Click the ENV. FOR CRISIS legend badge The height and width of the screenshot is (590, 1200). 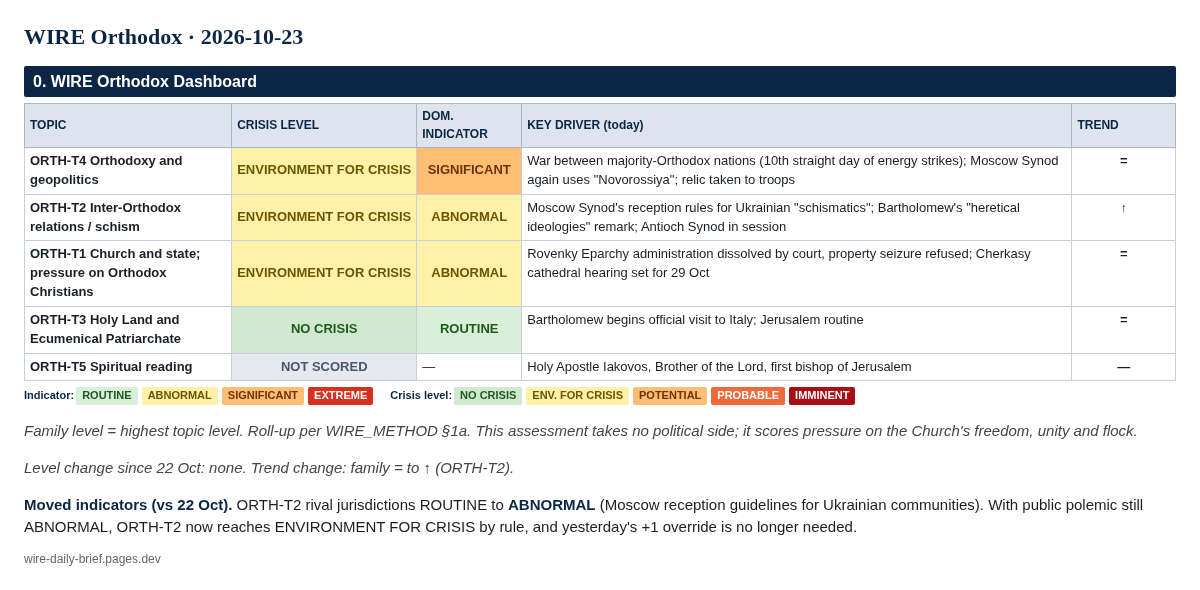click(x=577, y=396)
